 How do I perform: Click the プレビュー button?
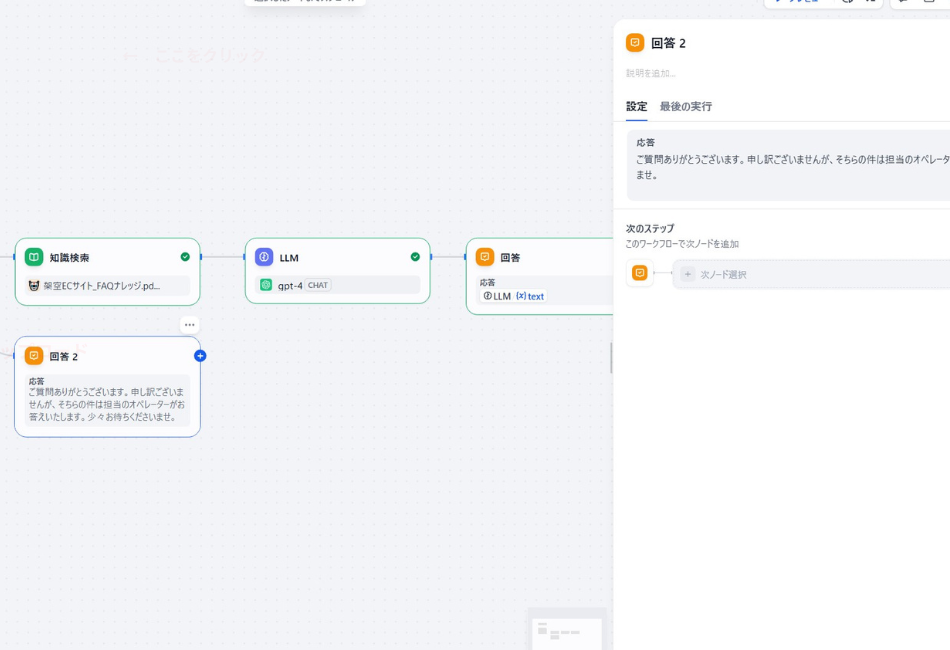pos(798,3)
